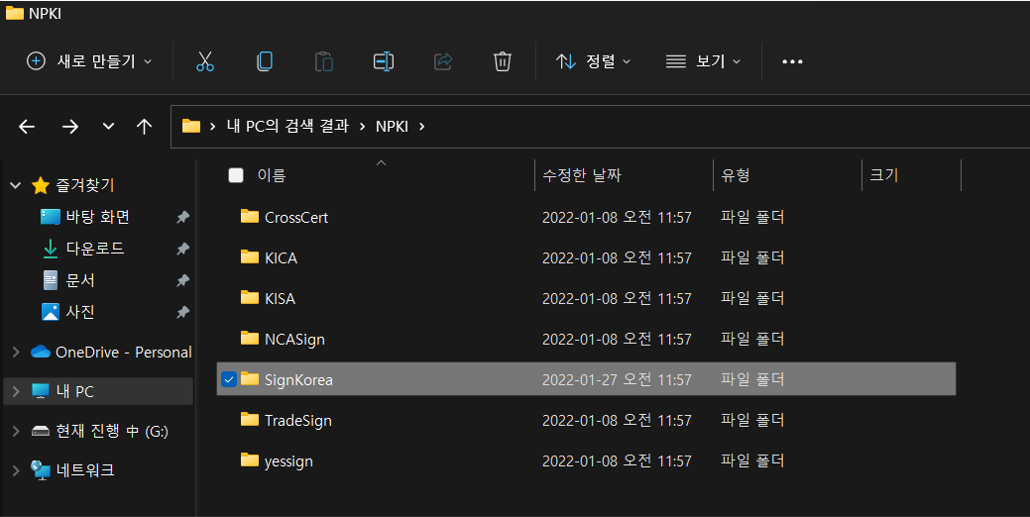Click the Cut scissors icon
Image resolution: width=1030 pixels, height=517 pixels.
click(x=205, y=62)
